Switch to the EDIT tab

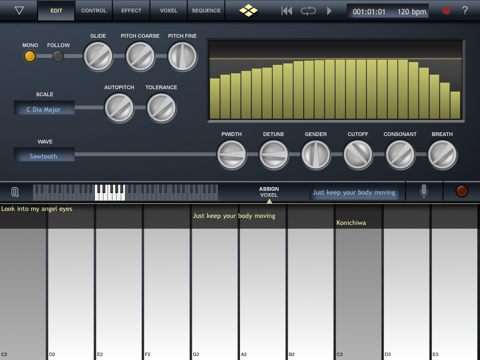[x=56, y=11]
